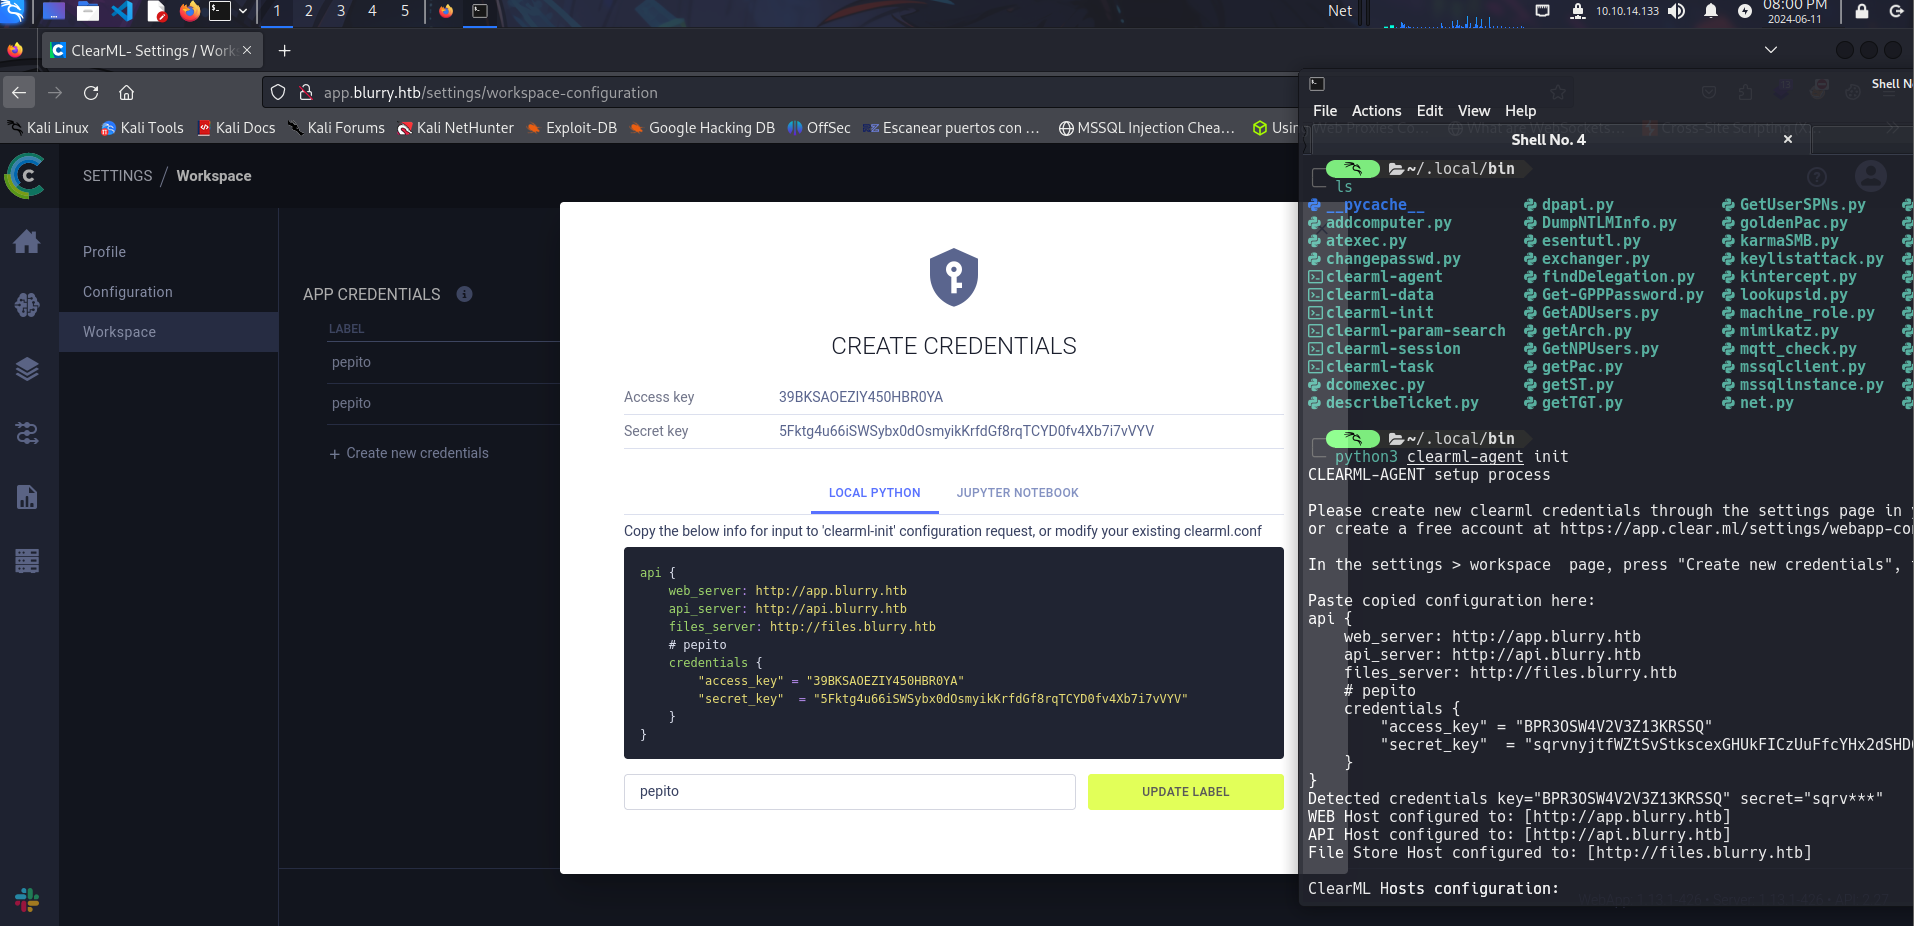Click the Access key value 39BKSAOEZIY450HBR0YA
The width and height of the screenshot is (1914, 926).
tap(861, 397)
